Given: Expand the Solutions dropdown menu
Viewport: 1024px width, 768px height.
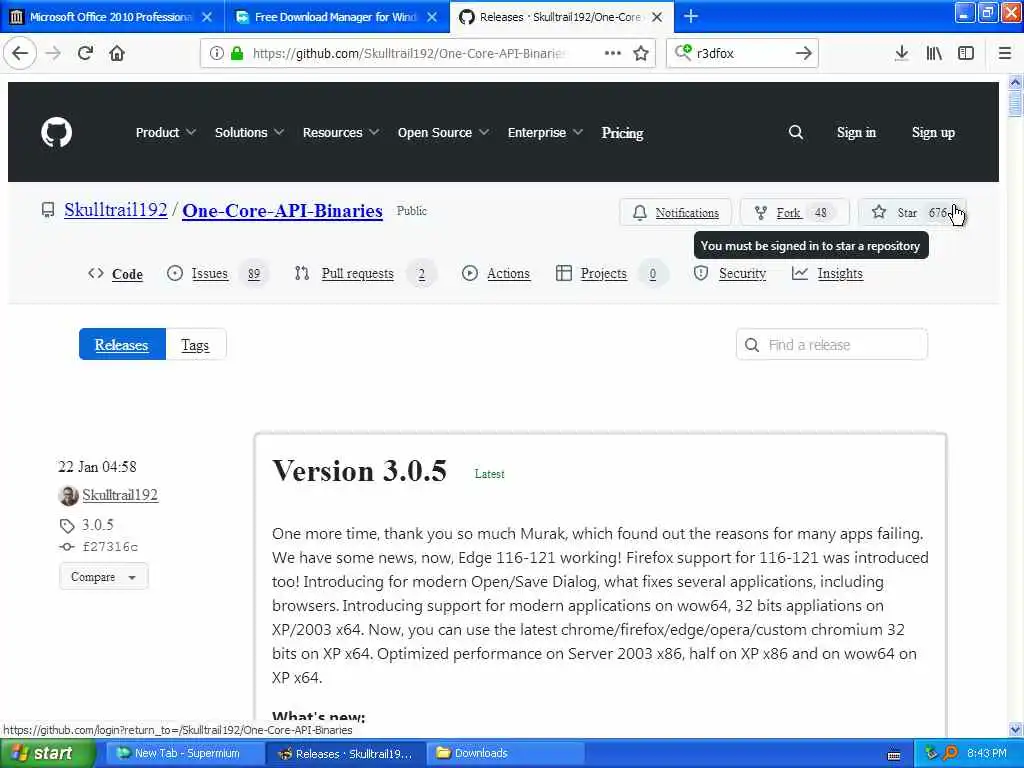Looking at the screenshot, I should (249, 133).
